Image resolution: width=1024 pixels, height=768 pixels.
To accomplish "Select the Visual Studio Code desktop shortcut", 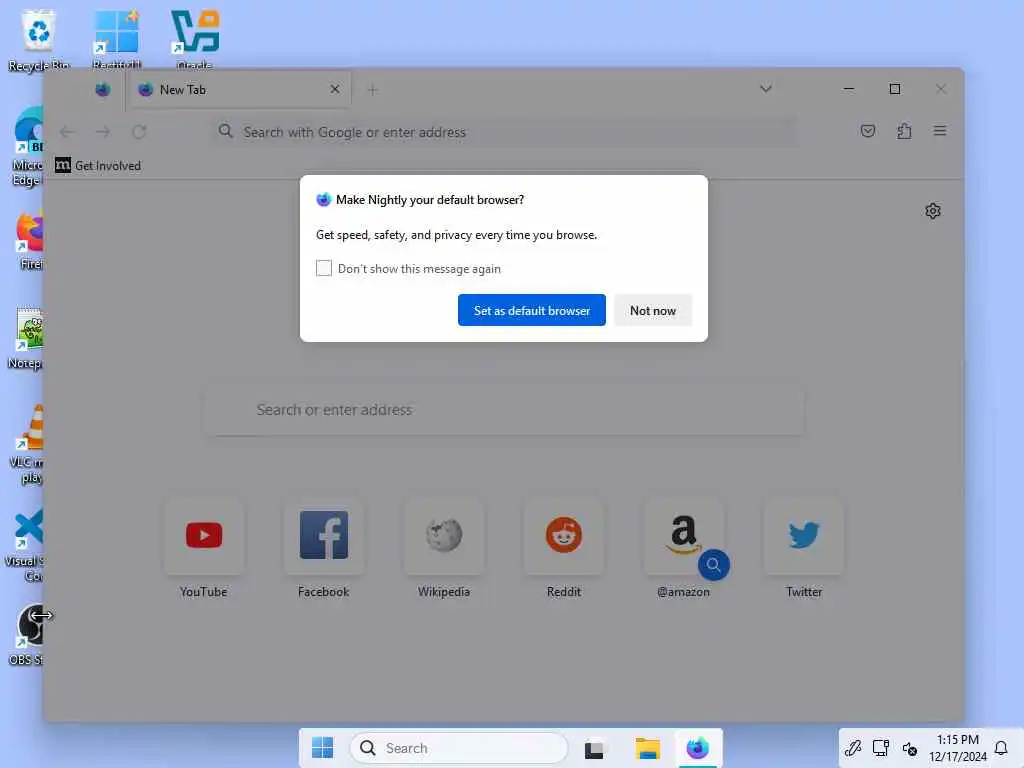I will tap(26, 545).
